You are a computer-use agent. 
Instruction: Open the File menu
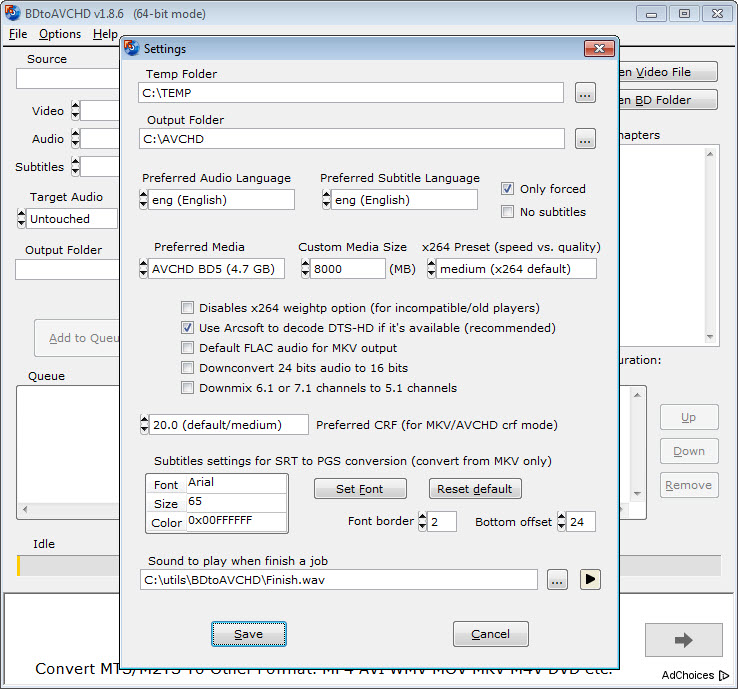tap(18, 34)
